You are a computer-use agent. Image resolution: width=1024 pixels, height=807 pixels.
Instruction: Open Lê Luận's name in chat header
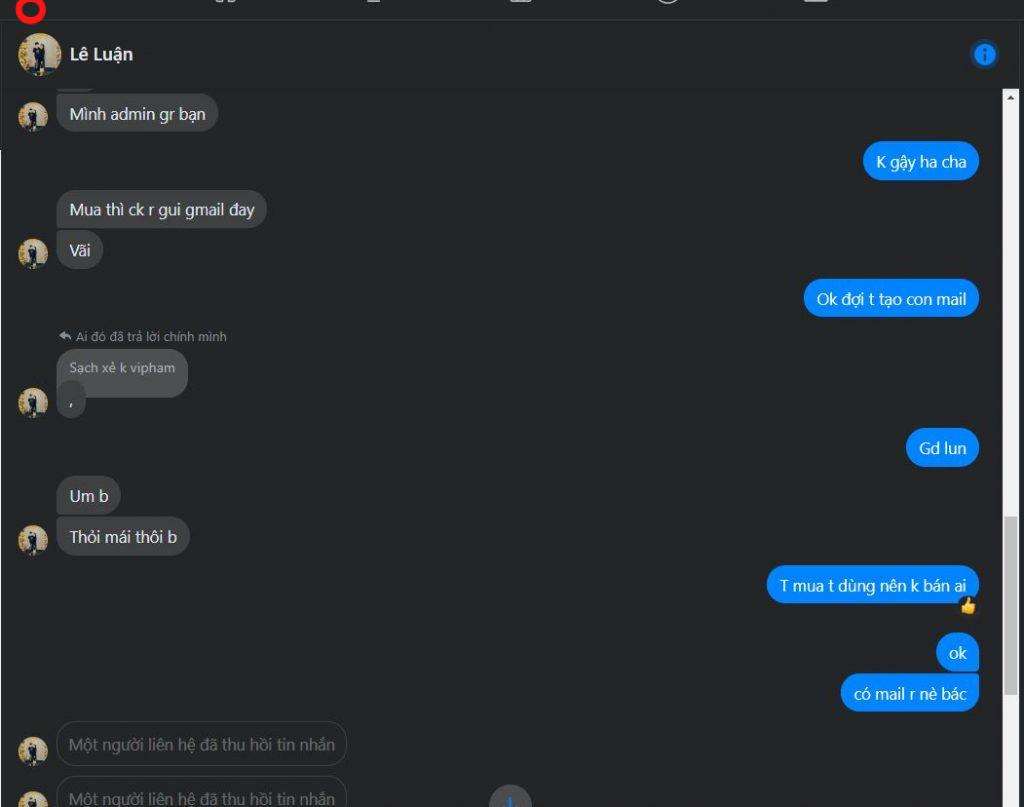(x=101, y=54)
